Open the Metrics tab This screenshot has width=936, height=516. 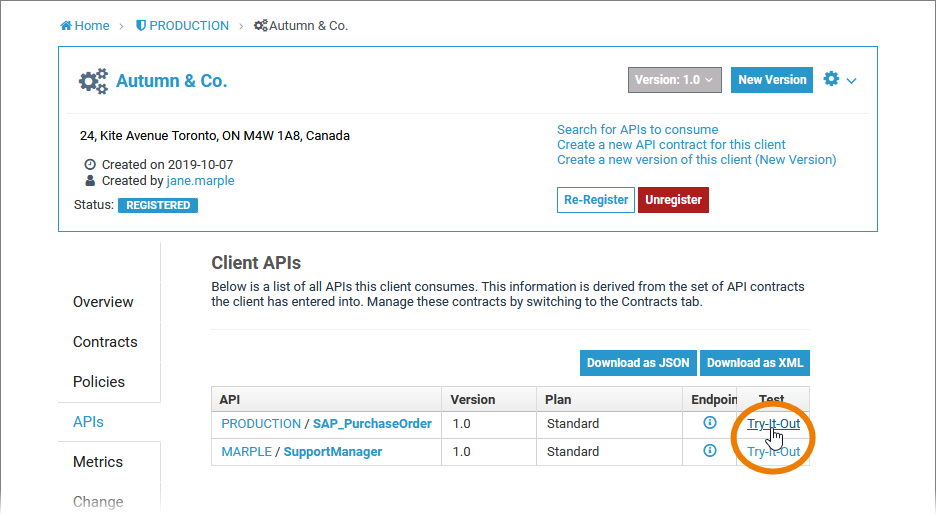(x=98, y=462)
